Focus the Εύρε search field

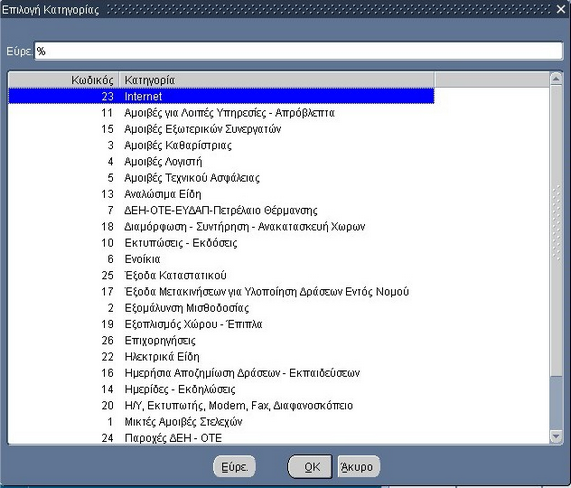299,51
